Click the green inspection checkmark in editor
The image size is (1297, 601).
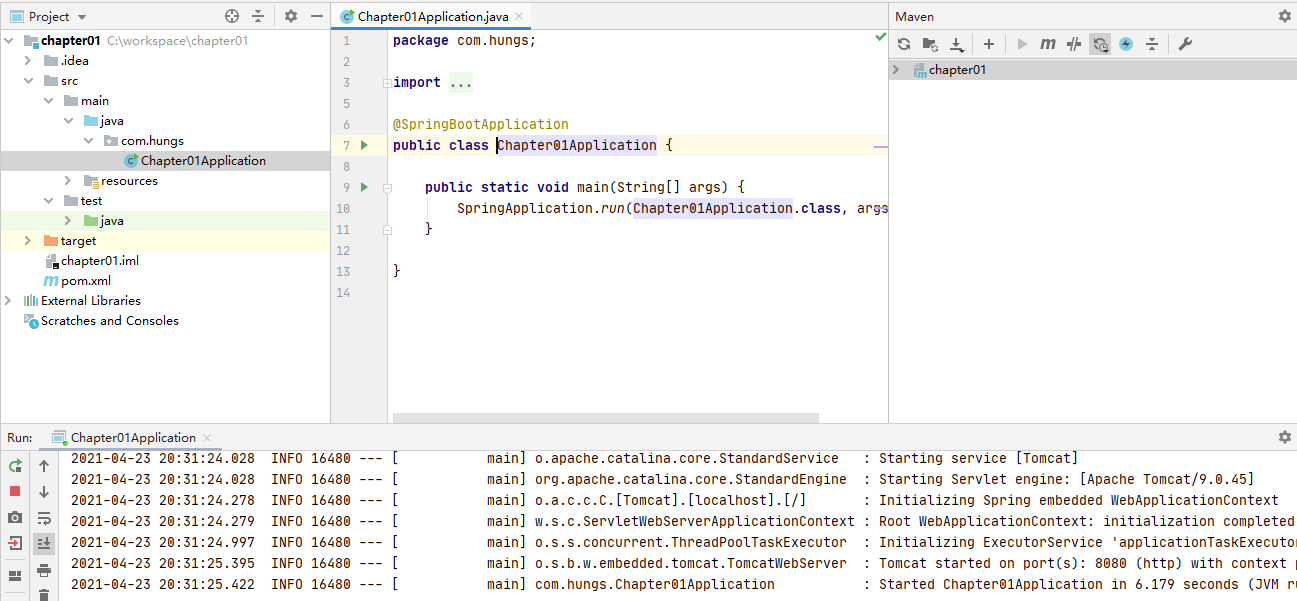pos(880,37)
